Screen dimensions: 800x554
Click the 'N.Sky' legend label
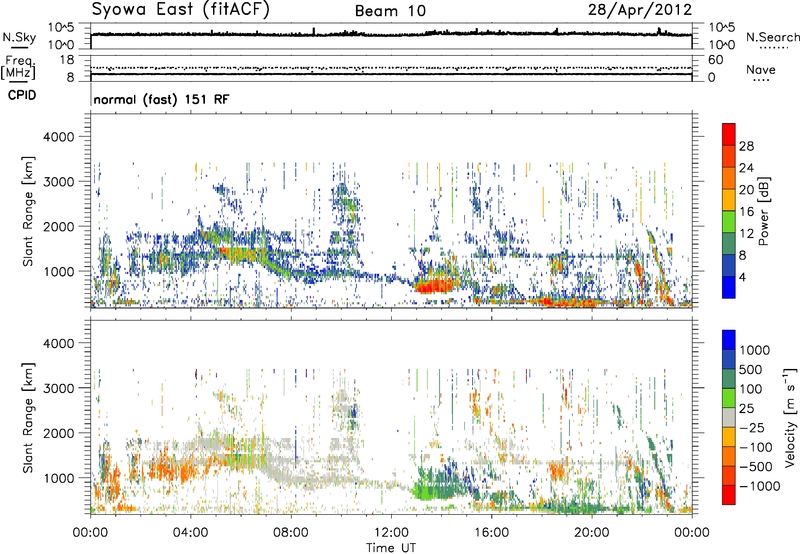[x=19, y=37]
